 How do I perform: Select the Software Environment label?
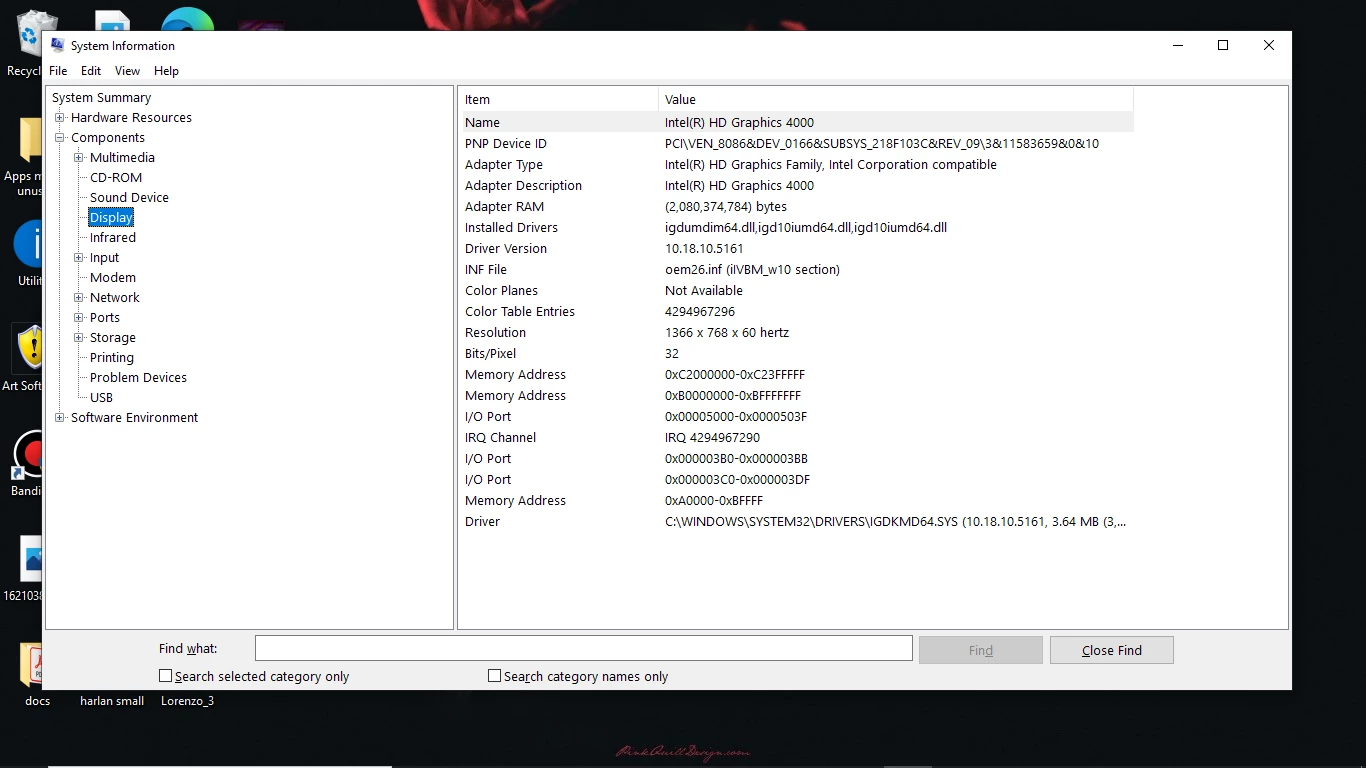[x=134, y=418]
